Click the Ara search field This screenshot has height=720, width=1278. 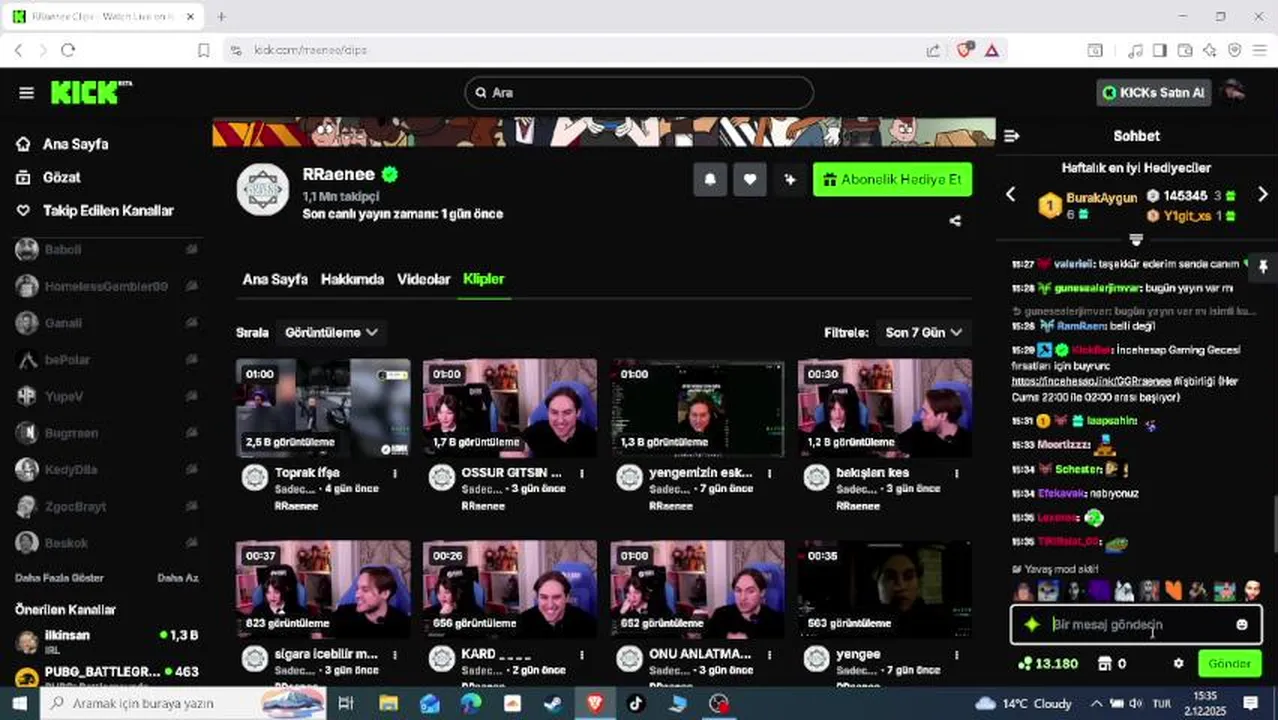point(639,93)
